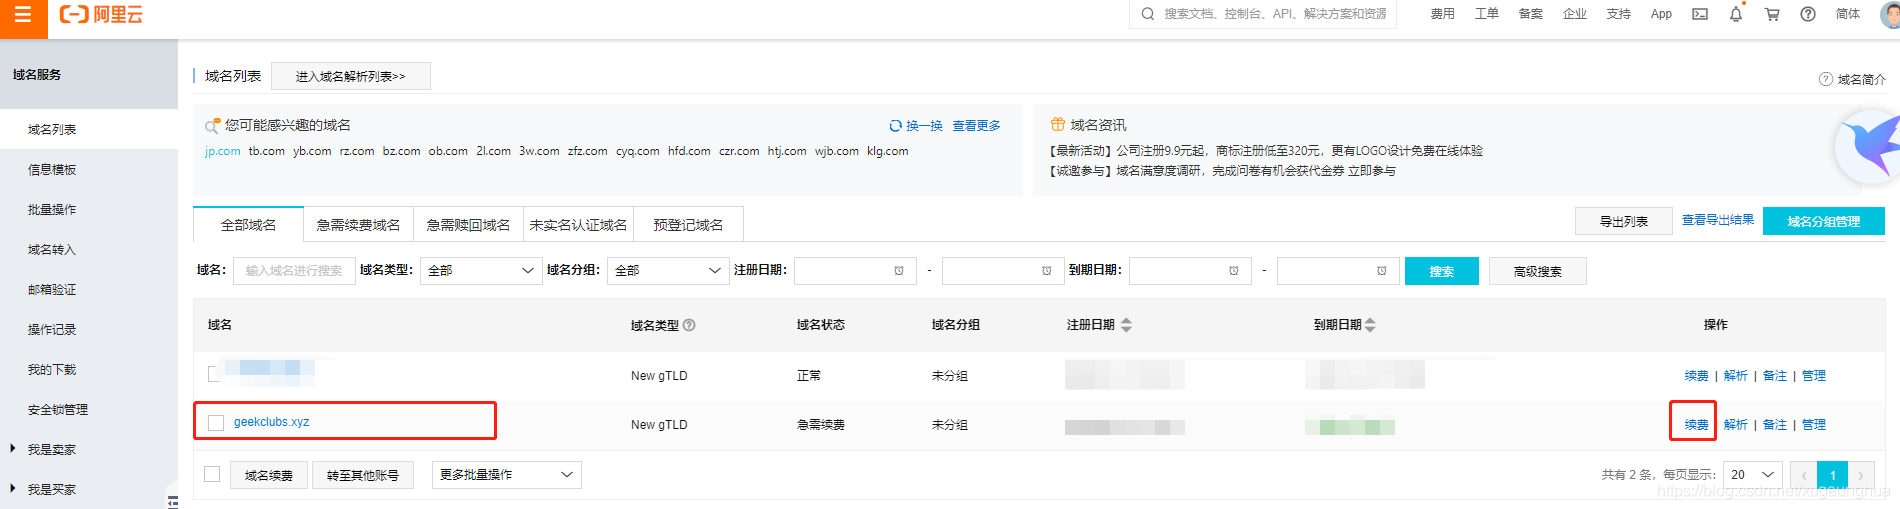This screenshot has height=509, width=1900.
Task: Click the sort arrows next to 到期日期
Action: coord(1371,325)
